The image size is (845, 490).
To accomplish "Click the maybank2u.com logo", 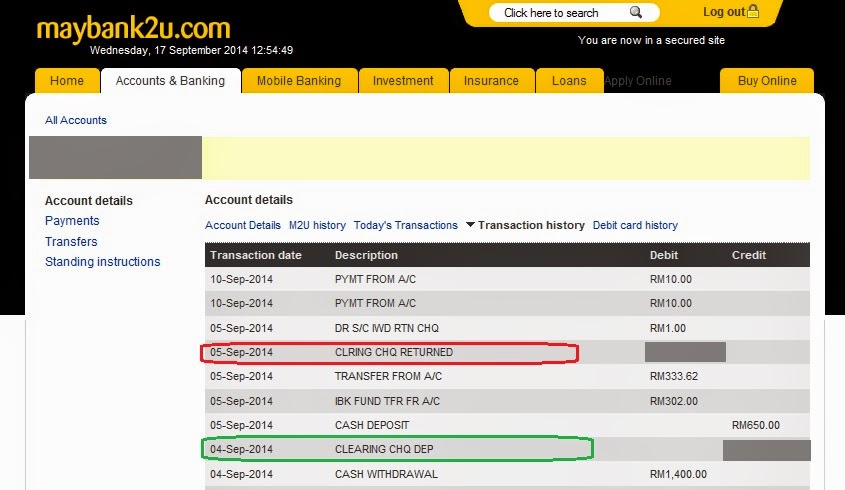I will [133, 27].
